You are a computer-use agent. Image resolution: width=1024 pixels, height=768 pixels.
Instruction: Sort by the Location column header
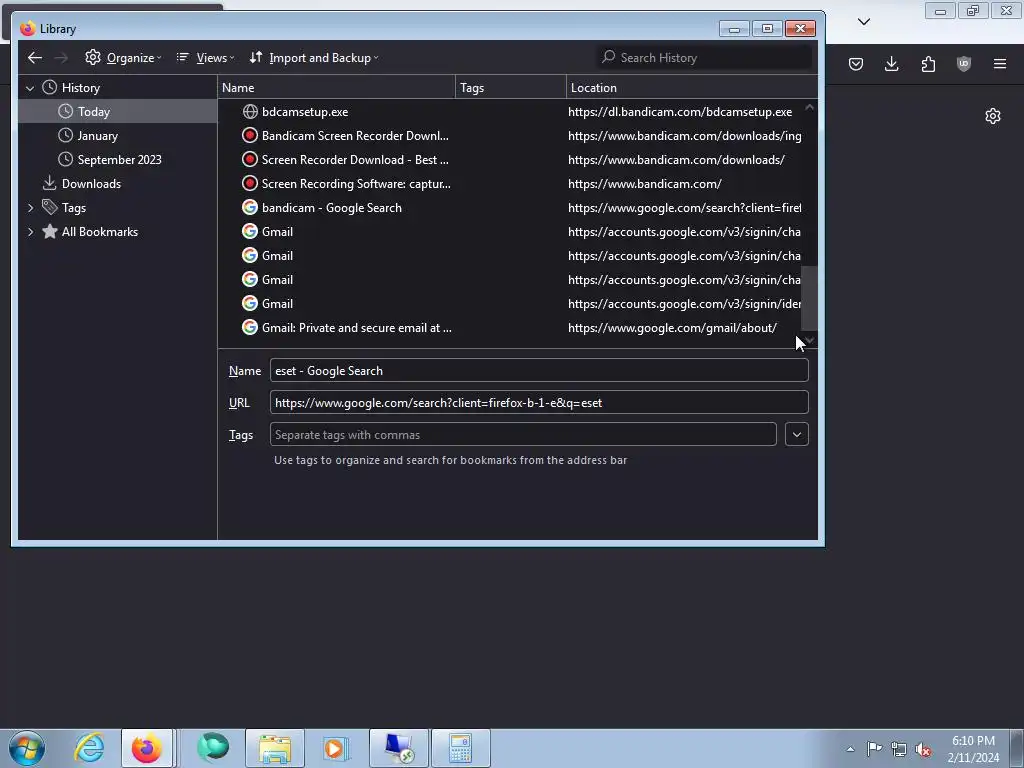(692, 88)
